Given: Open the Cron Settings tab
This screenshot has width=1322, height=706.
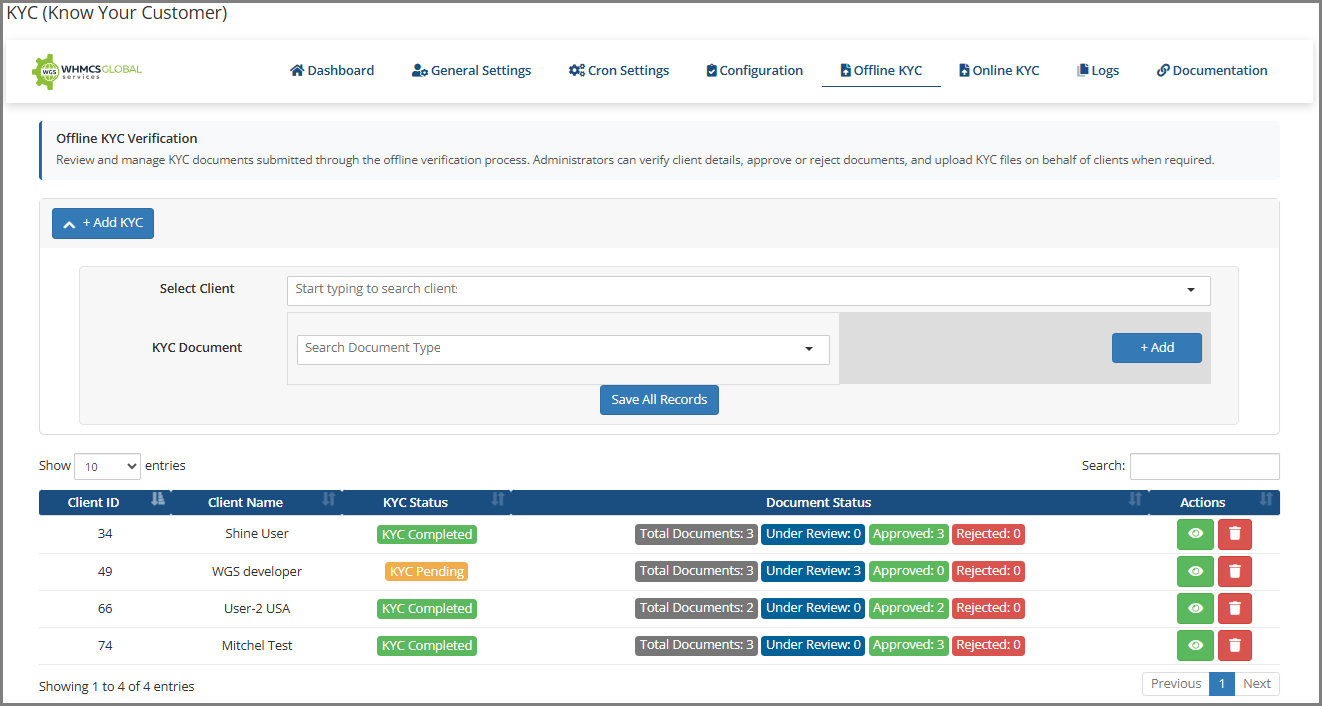Looking at the screenshot, I should click(619, 71).
